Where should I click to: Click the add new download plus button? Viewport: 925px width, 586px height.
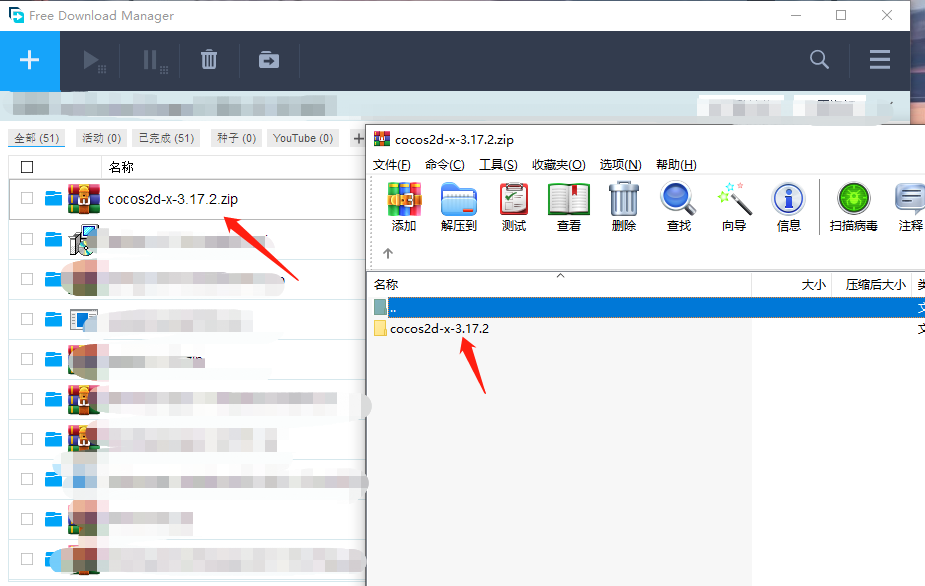(29, 60)
